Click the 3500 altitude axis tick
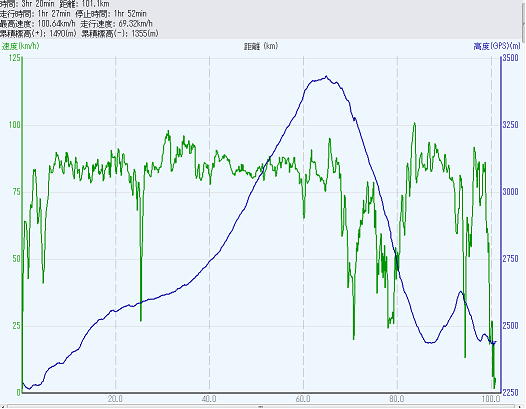Image resolution: width=526 pixels, height=409 pixels. tap(510, 58)
